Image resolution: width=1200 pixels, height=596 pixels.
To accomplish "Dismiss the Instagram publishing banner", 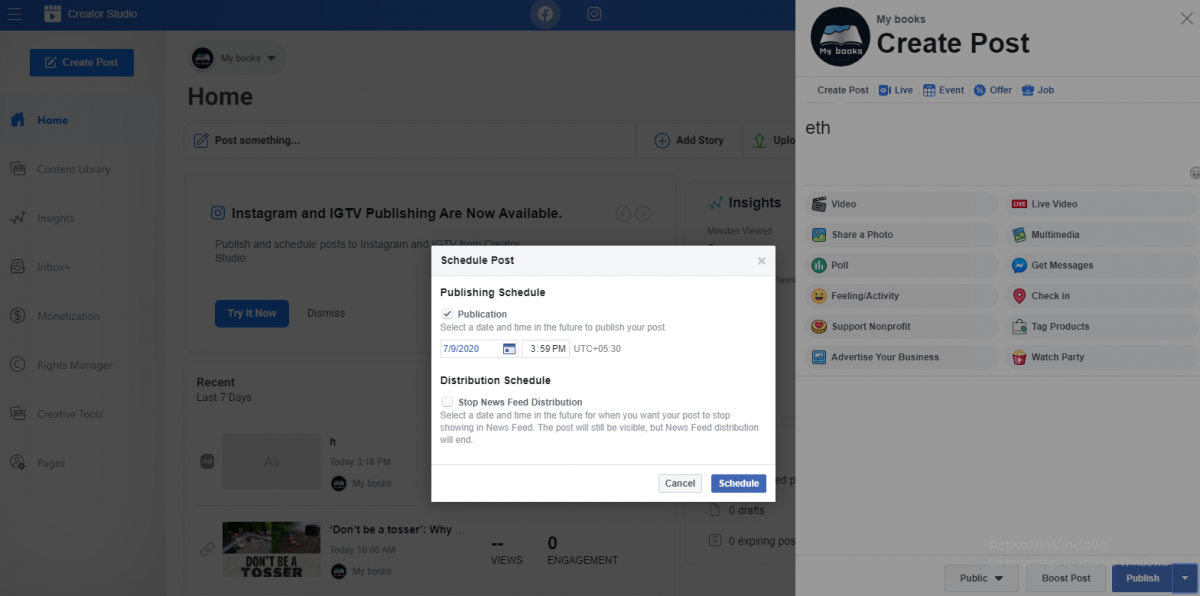I will coord(326,313).
